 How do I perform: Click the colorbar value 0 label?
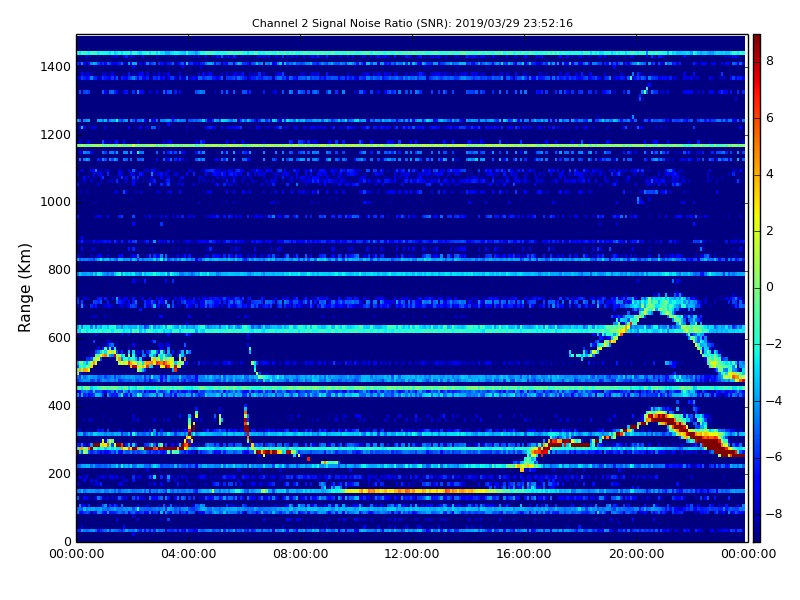pos(770,287)
